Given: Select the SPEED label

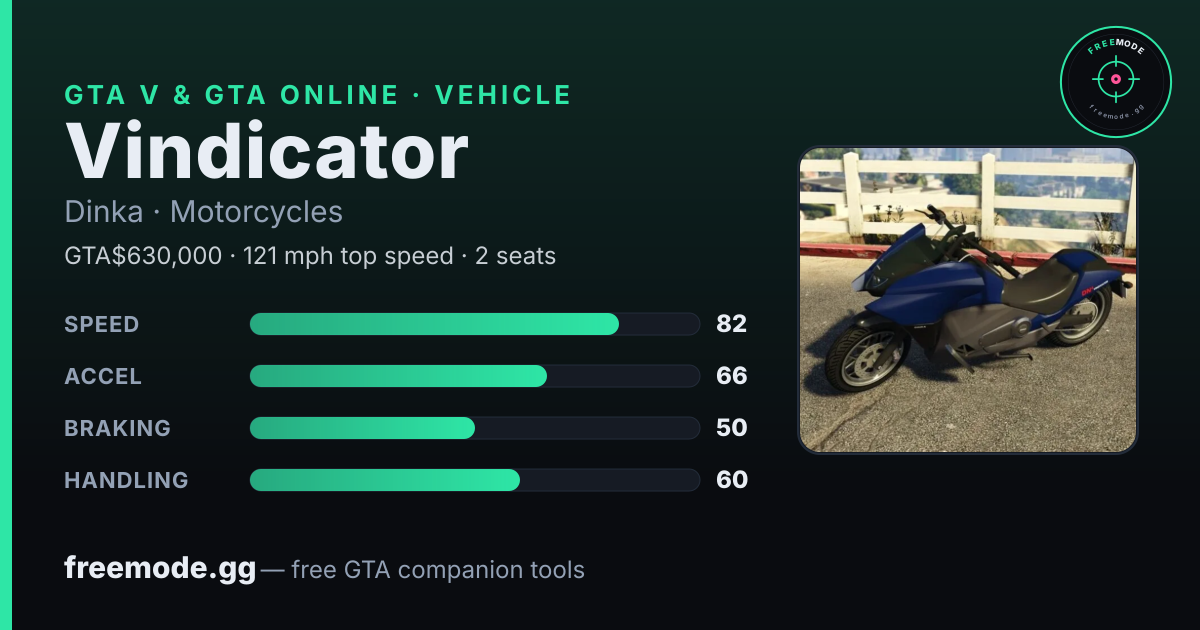Looking at the screenshot, I should click(x=102, y=324).
